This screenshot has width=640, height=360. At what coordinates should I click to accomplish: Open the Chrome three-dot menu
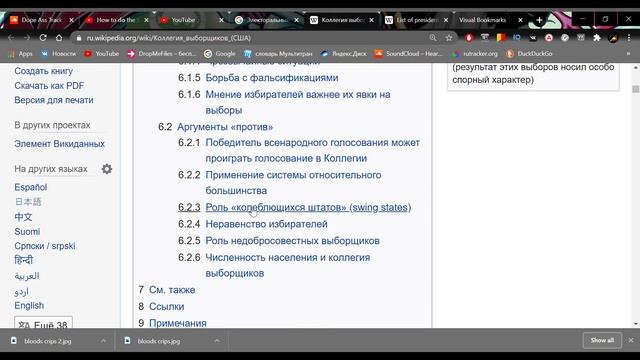629,38
